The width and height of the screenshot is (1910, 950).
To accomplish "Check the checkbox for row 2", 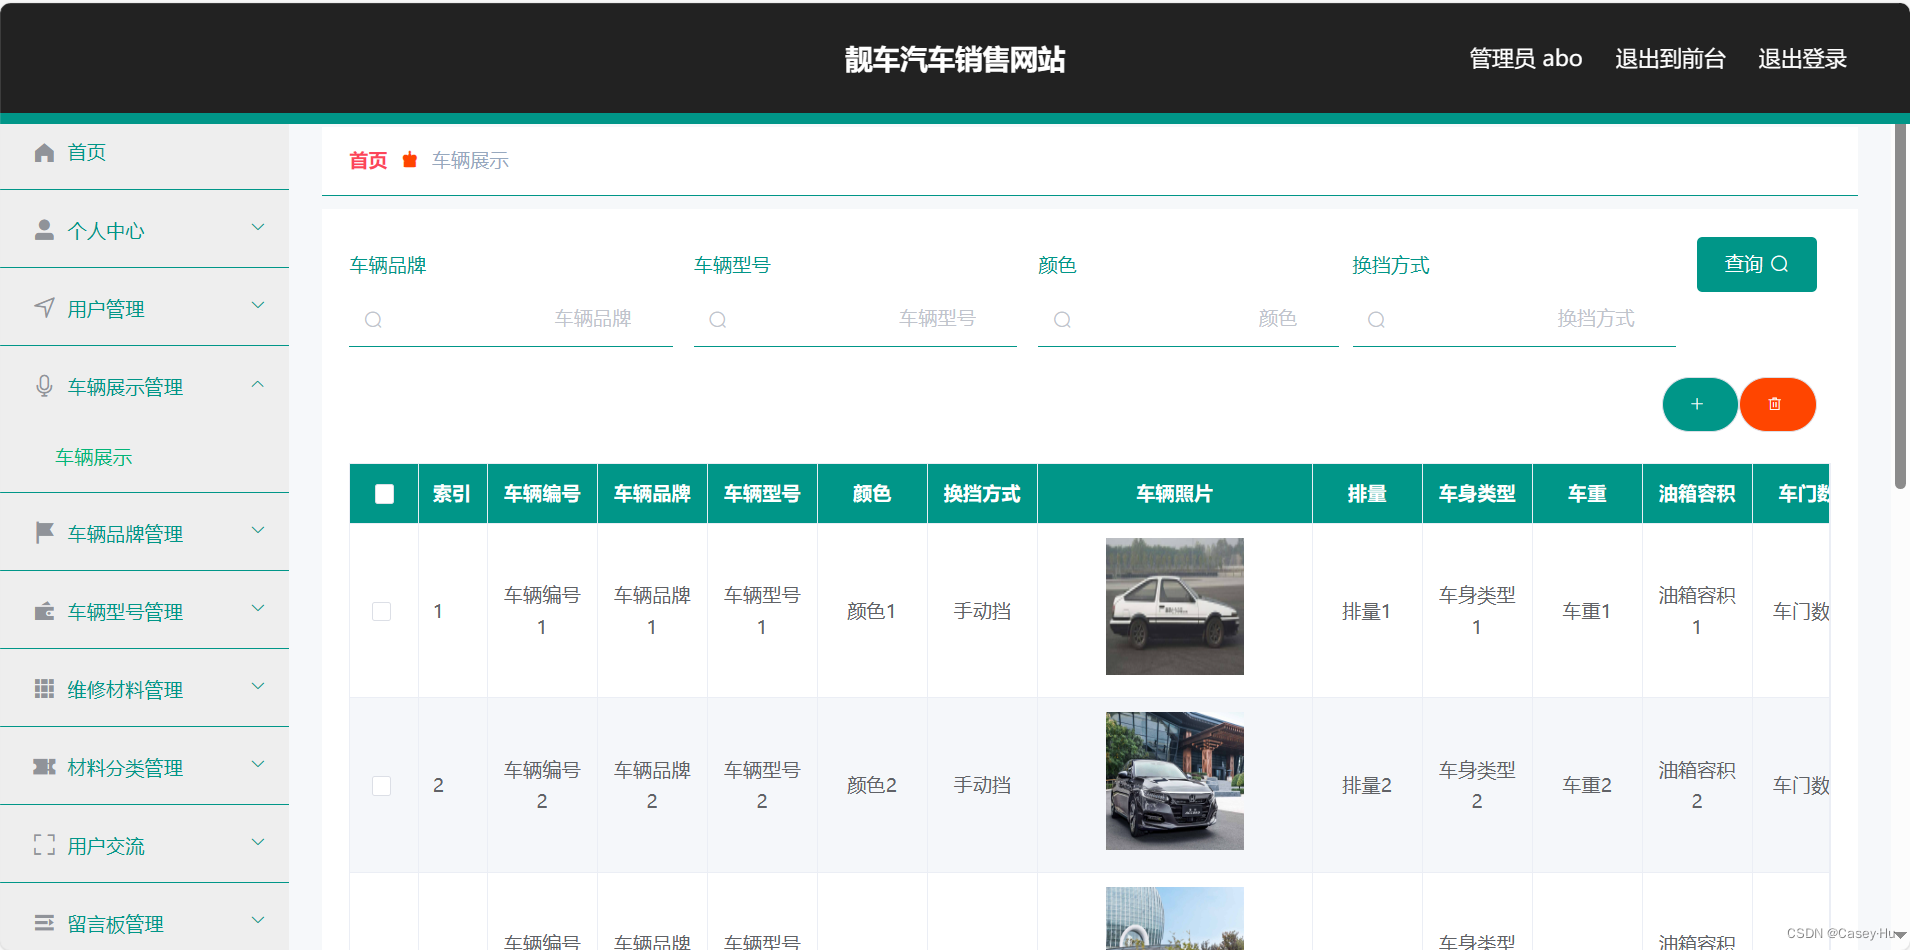I will (381, 786).
